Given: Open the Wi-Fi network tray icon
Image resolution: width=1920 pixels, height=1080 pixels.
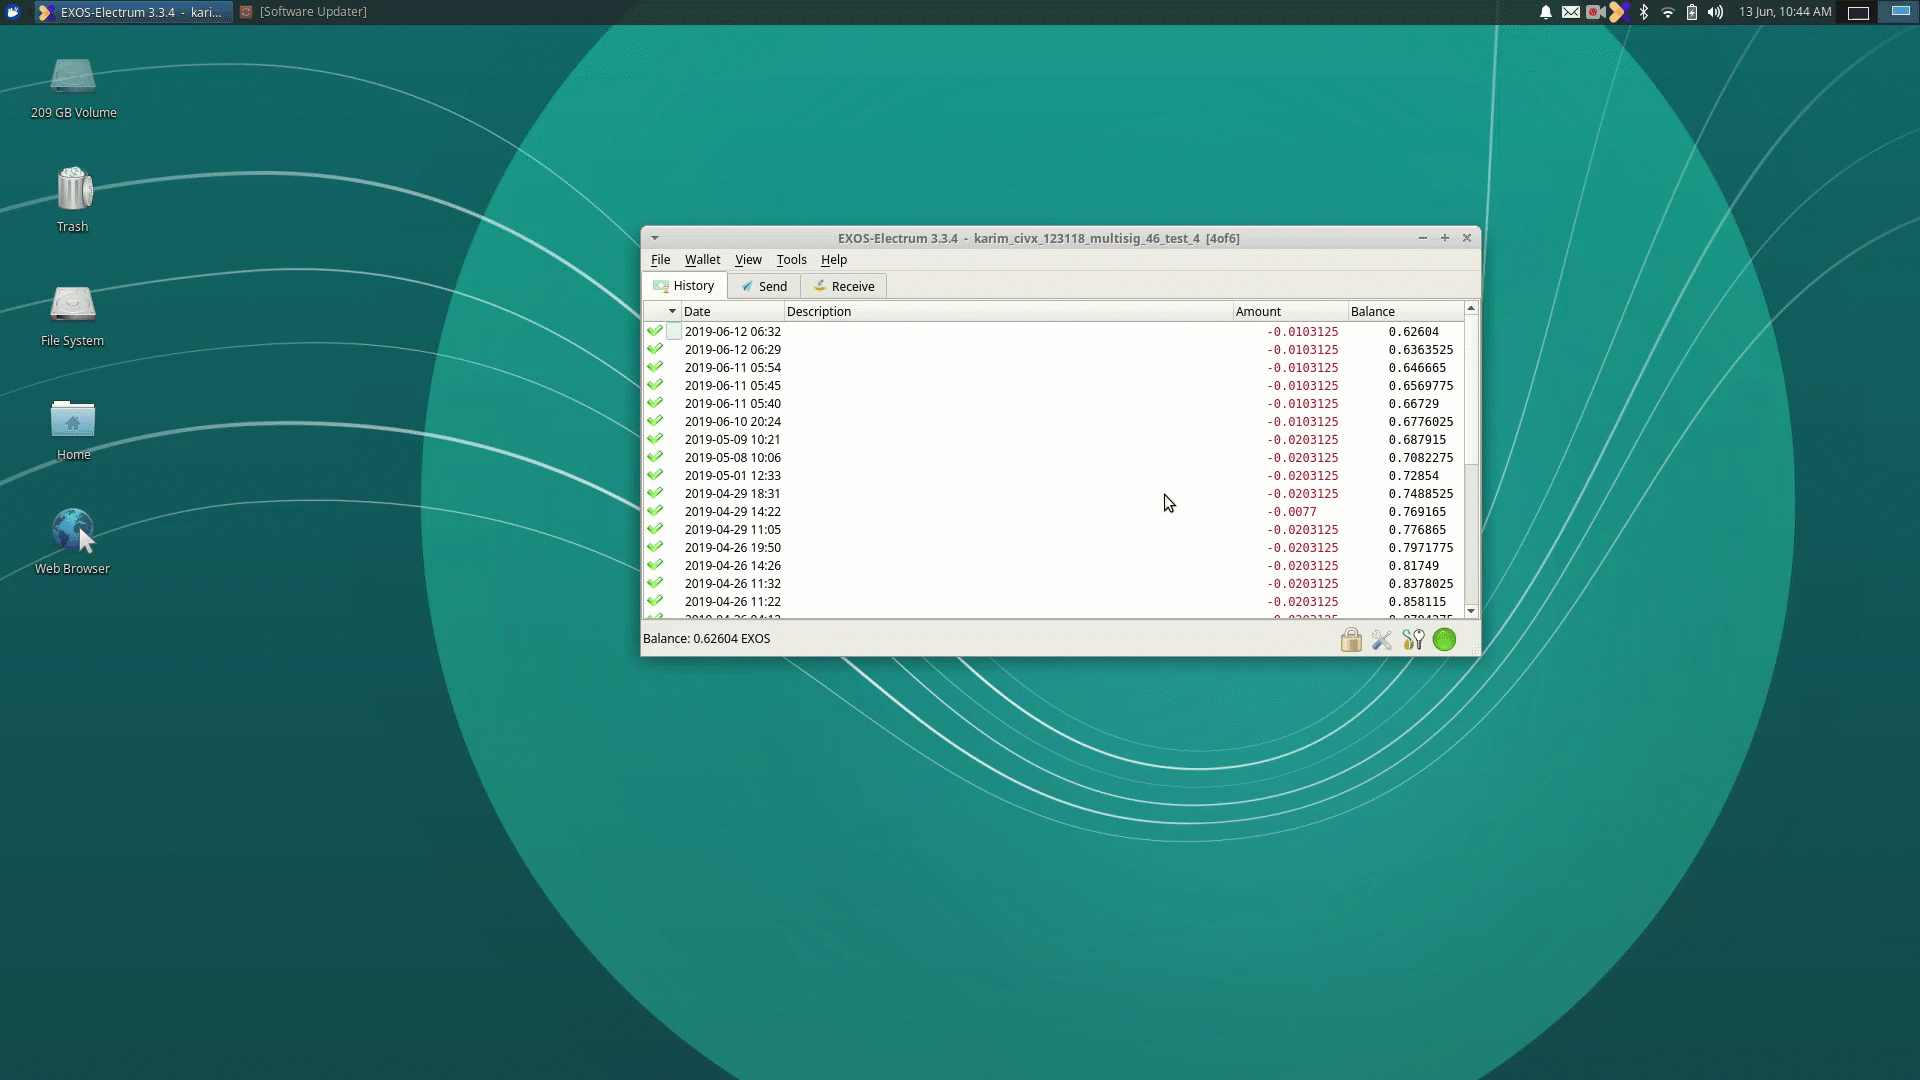Looking at the screenshot, I should 1667,12.
